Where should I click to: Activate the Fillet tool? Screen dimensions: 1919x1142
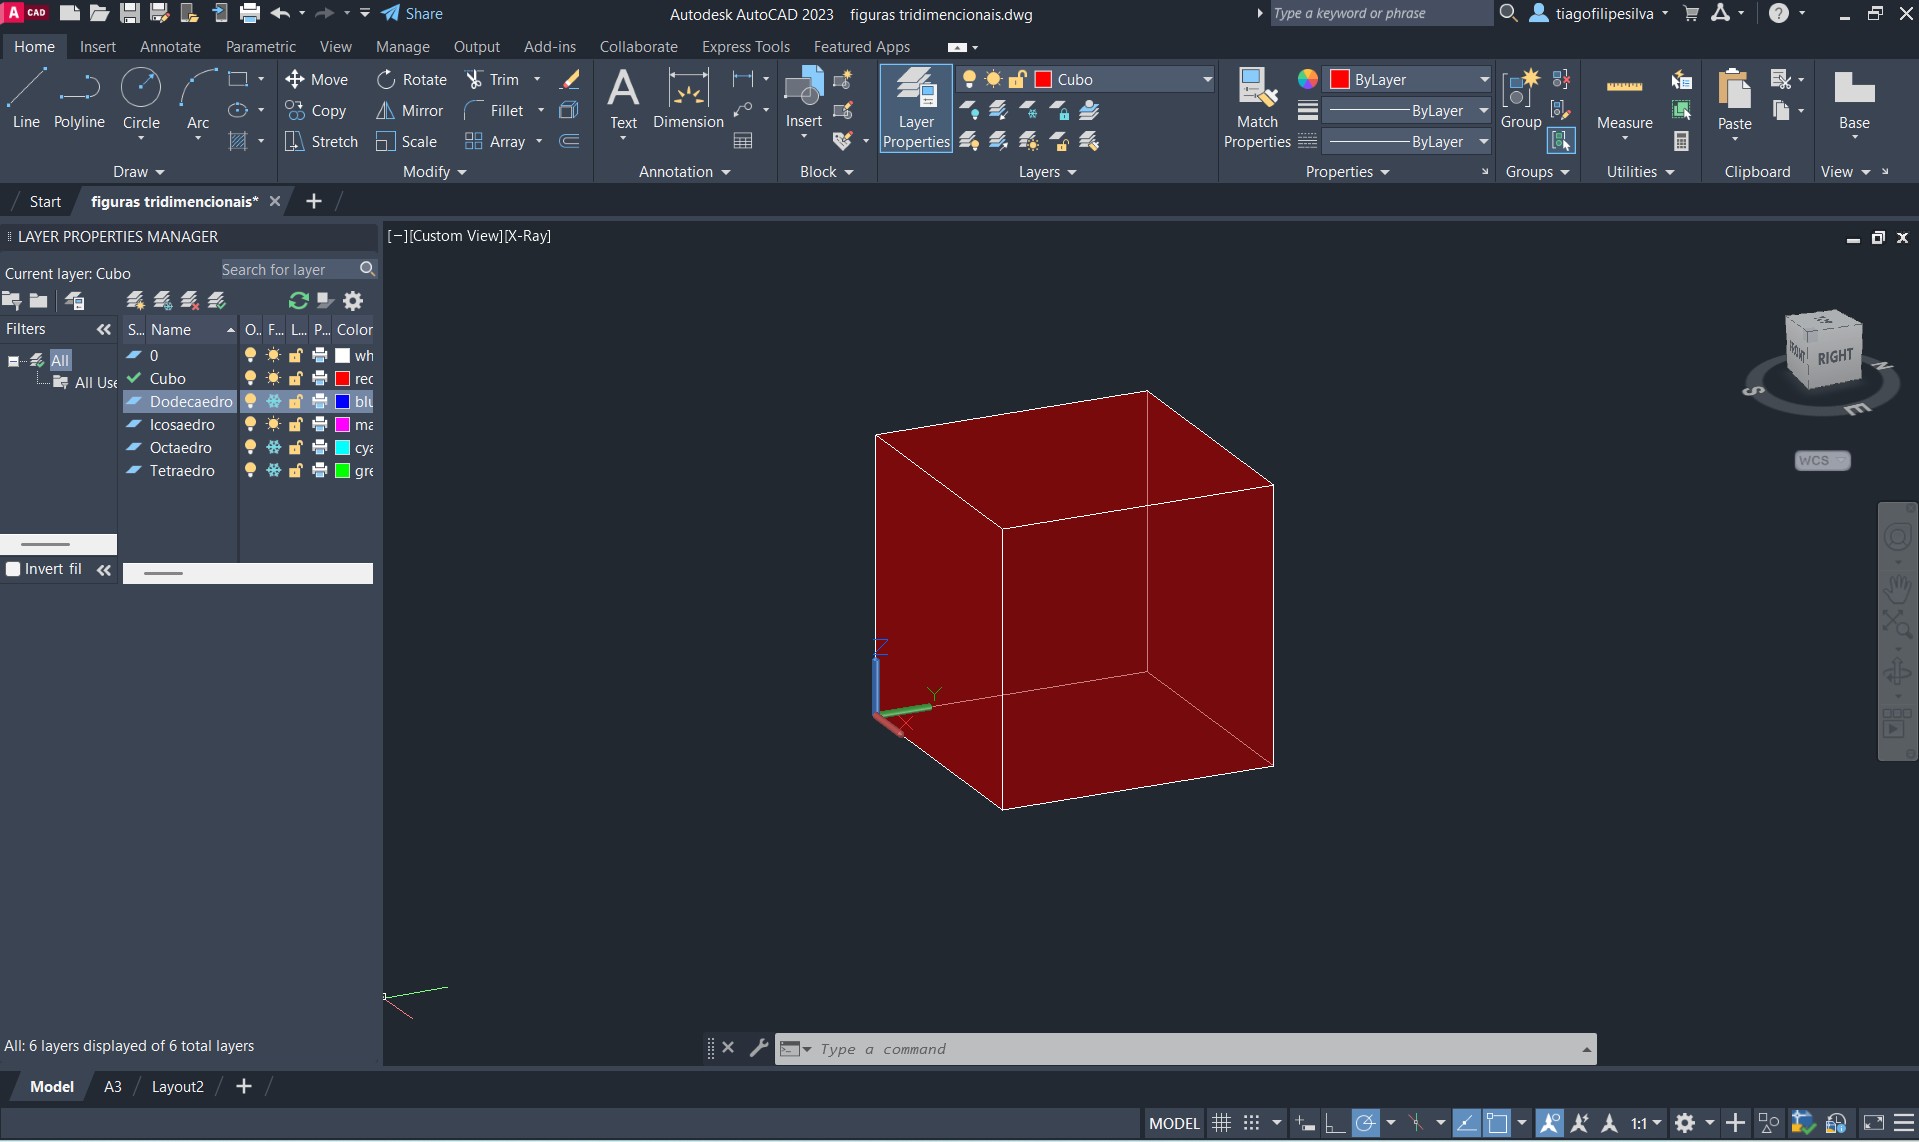[494, 110]
